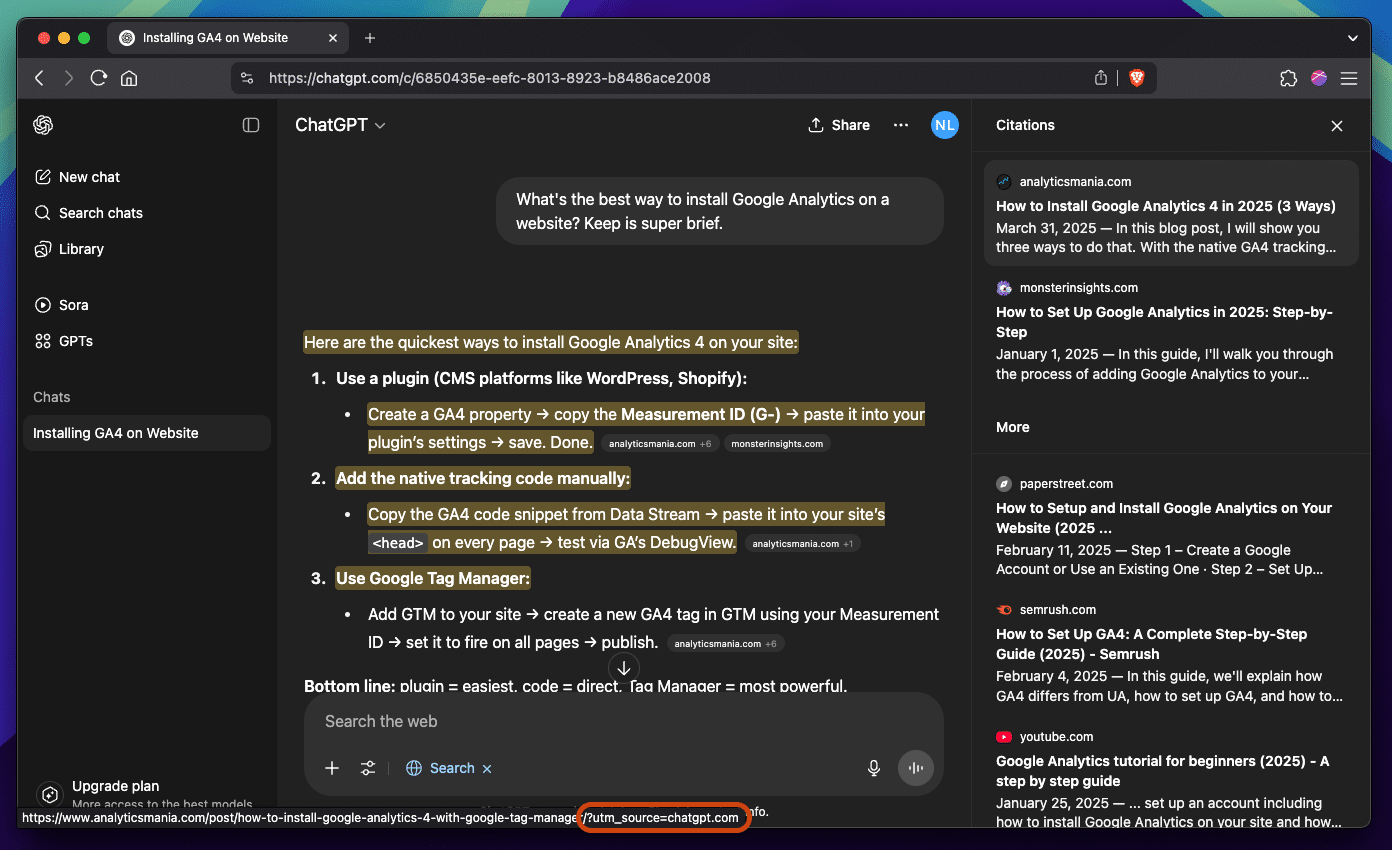The width and height of the screenshot is (1392, 850).
Task: Open semrush.com GA4 guide citation
Action: pos(1171,652)
